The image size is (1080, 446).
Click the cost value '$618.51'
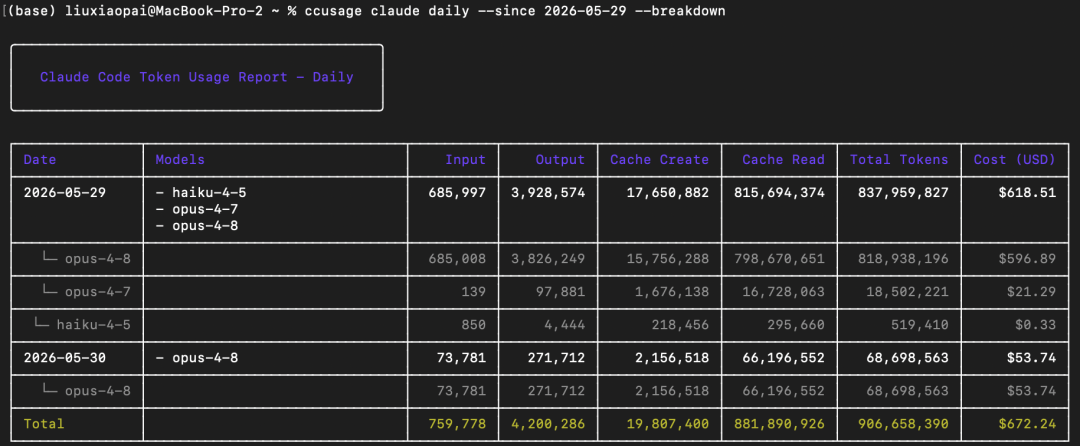pos(1027,193)
